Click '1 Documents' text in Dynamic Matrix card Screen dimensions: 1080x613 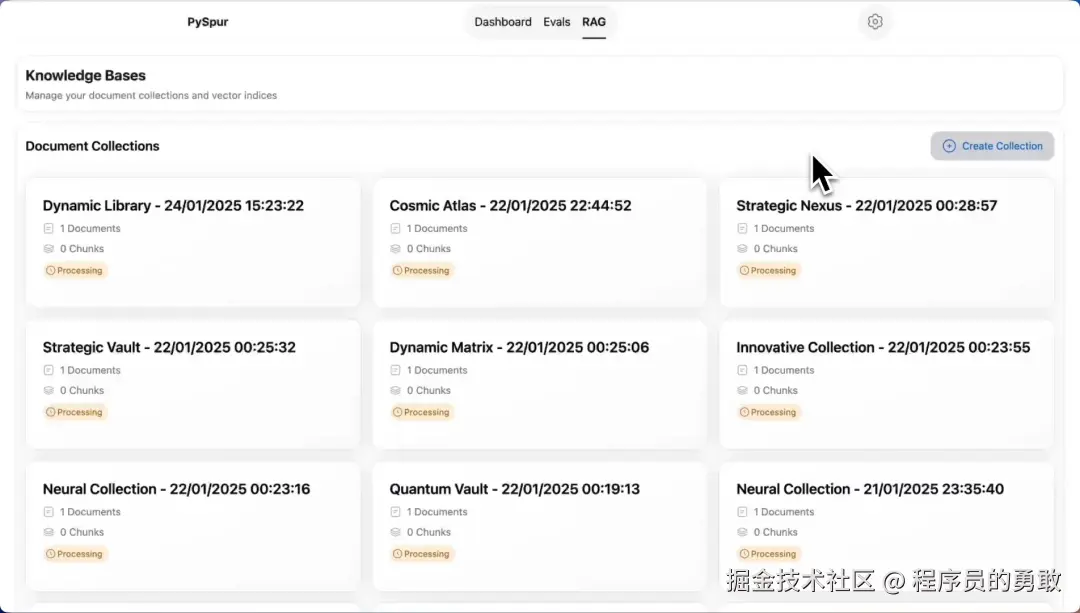[x=437, y=370]
